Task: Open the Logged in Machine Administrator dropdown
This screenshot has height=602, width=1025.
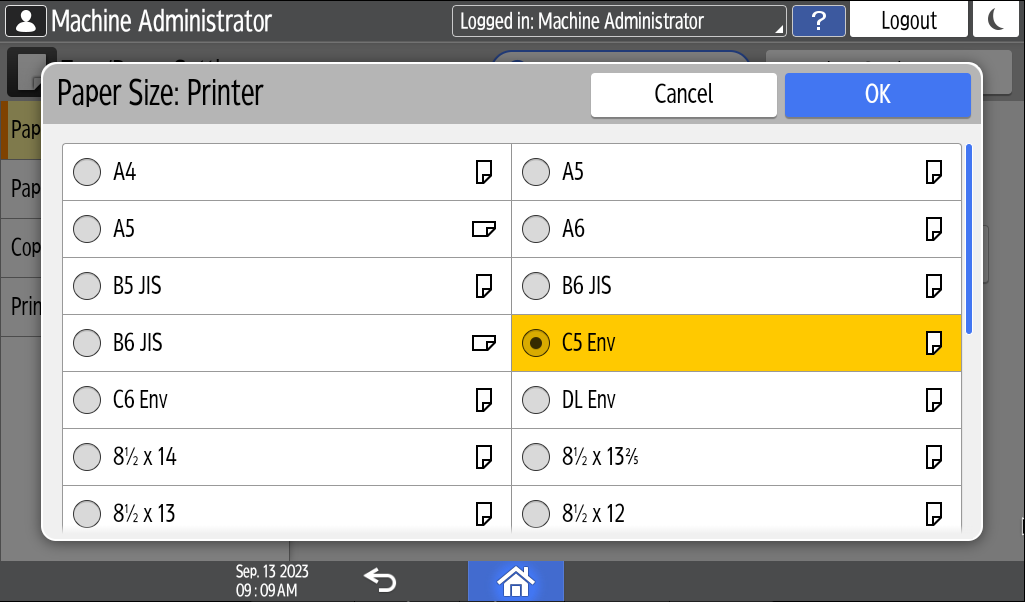Action: pyautogui.click(x=619, y=20)
